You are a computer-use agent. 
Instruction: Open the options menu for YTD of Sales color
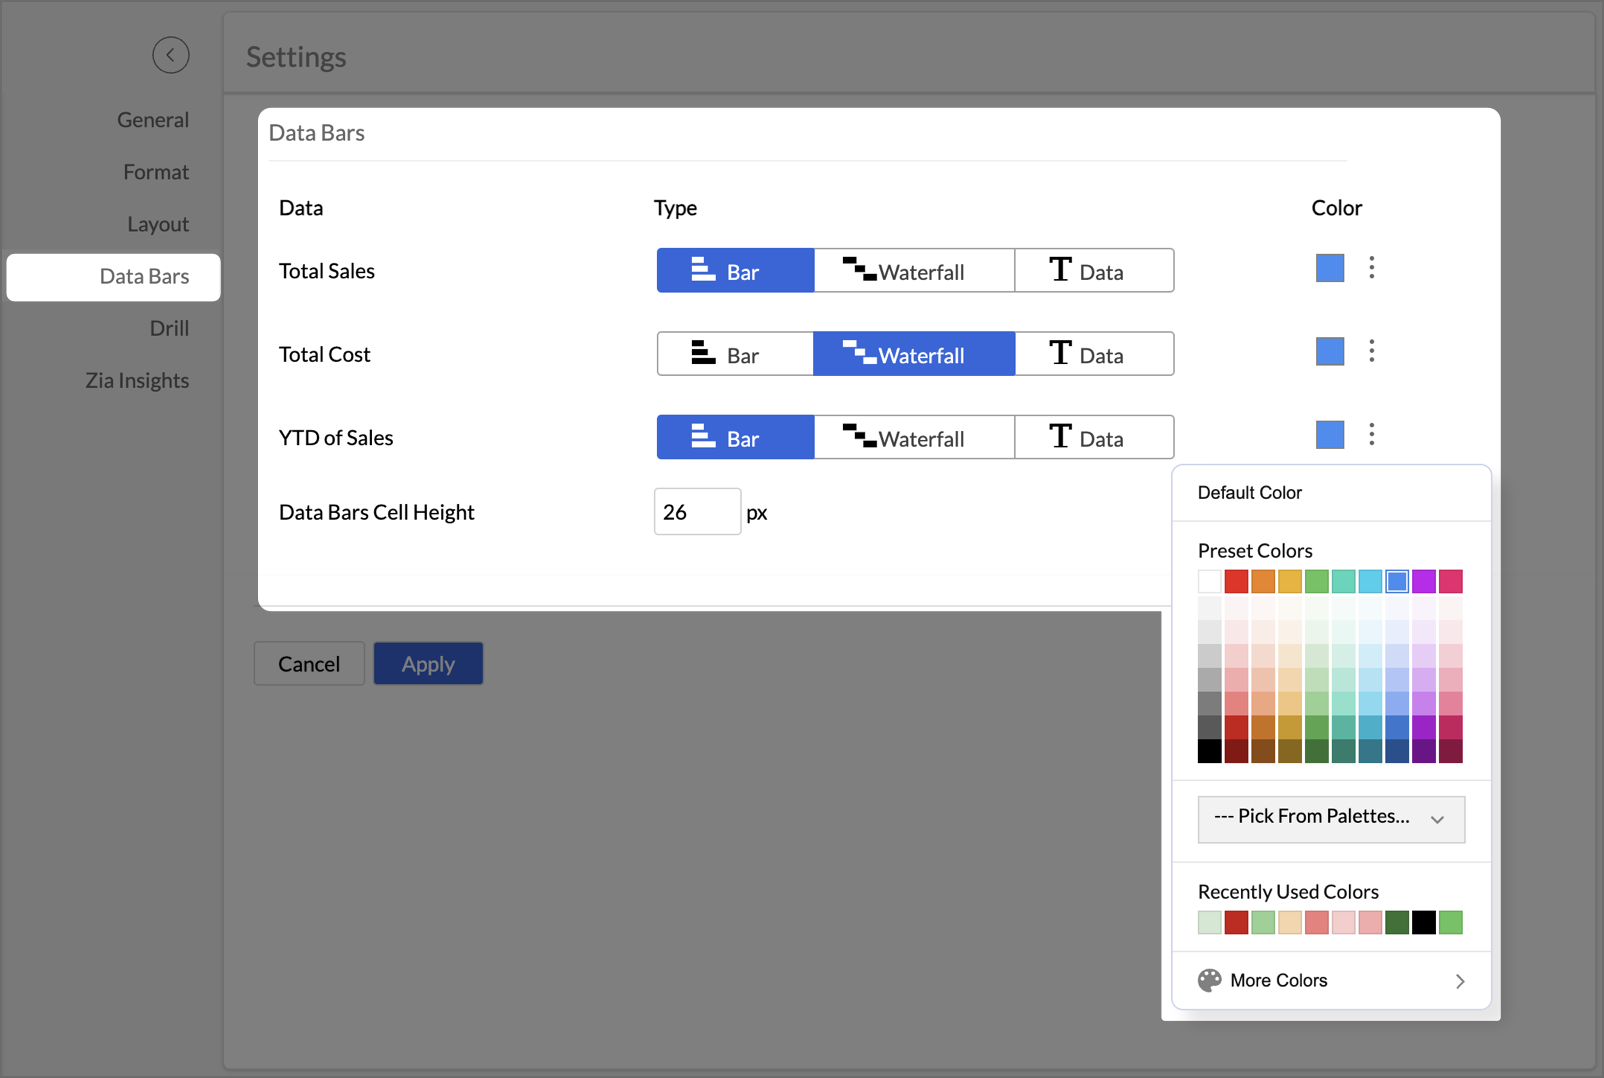(x=1371, y=434)
